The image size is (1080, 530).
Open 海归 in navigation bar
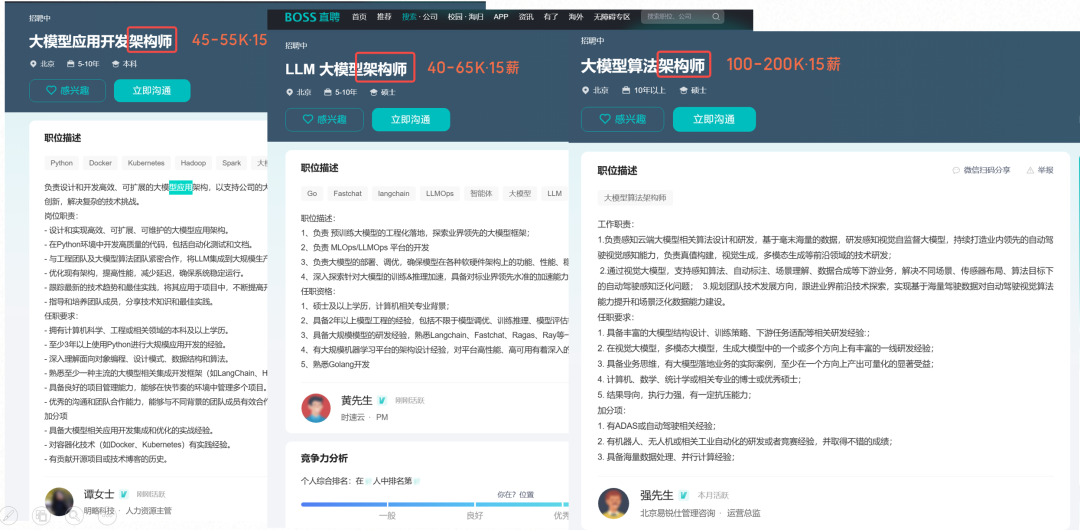tap(476, 17)
